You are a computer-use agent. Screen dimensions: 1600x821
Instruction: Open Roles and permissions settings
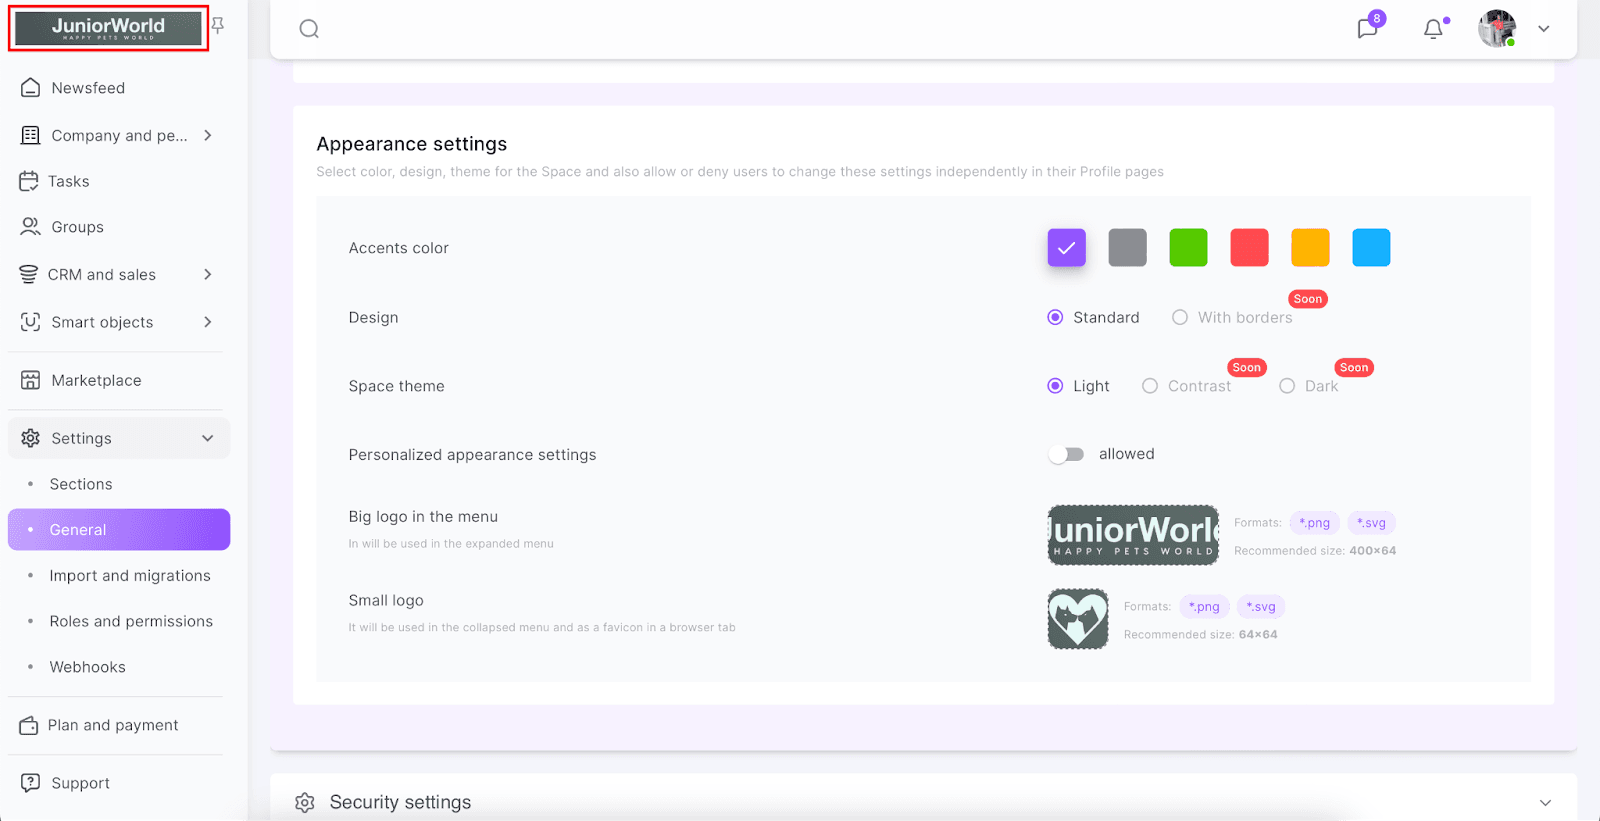point(131,621)
